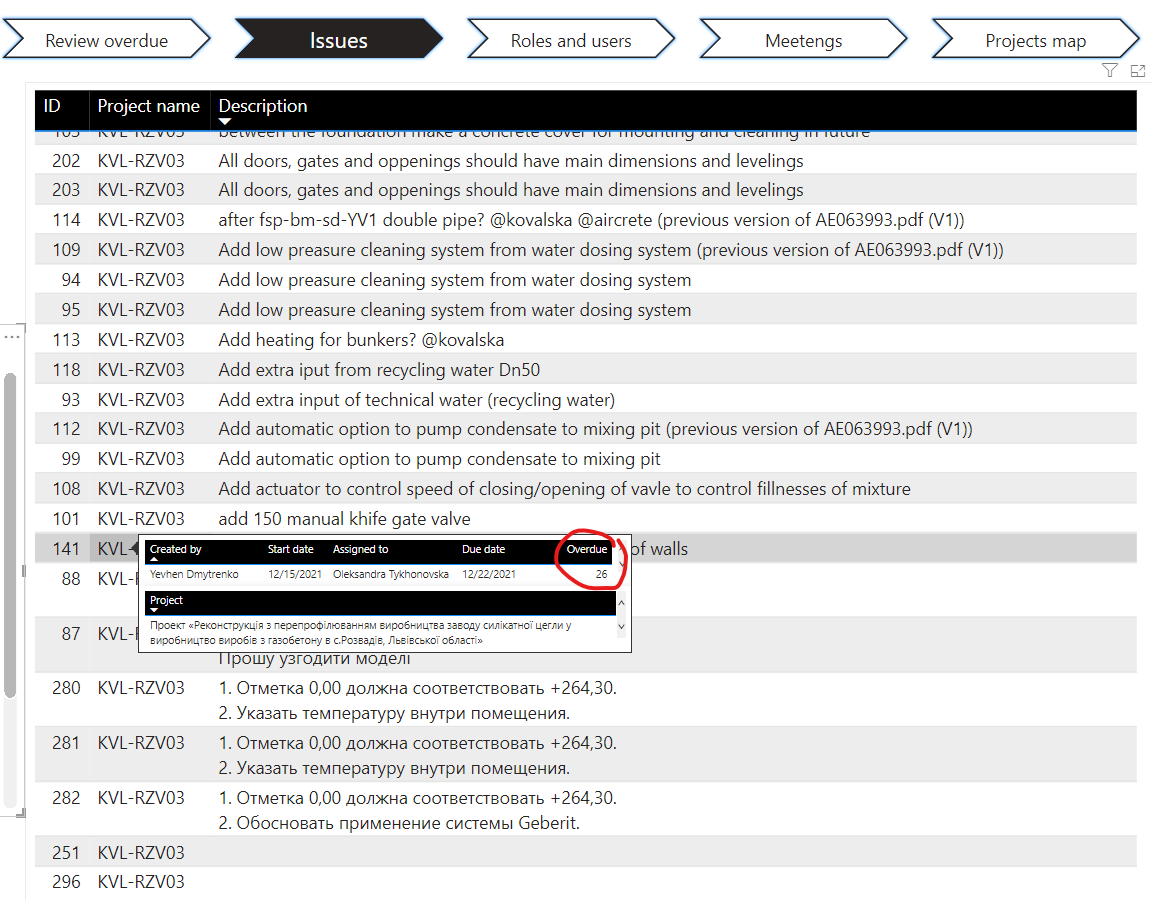The image size is (1152, 900).
Task: Open the Roles and users page
Action: tap(571, 39)
